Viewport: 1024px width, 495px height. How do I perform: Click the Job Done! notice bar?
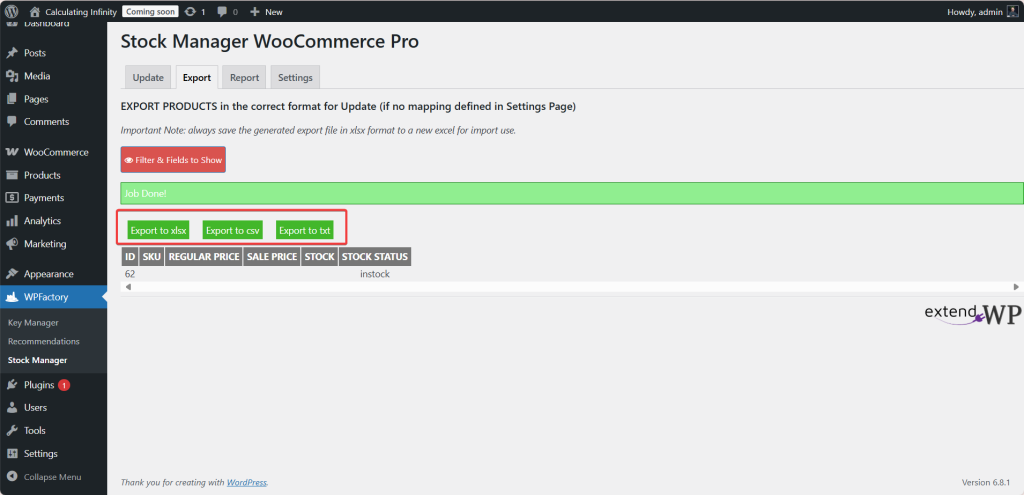click(x=571, y=193)
